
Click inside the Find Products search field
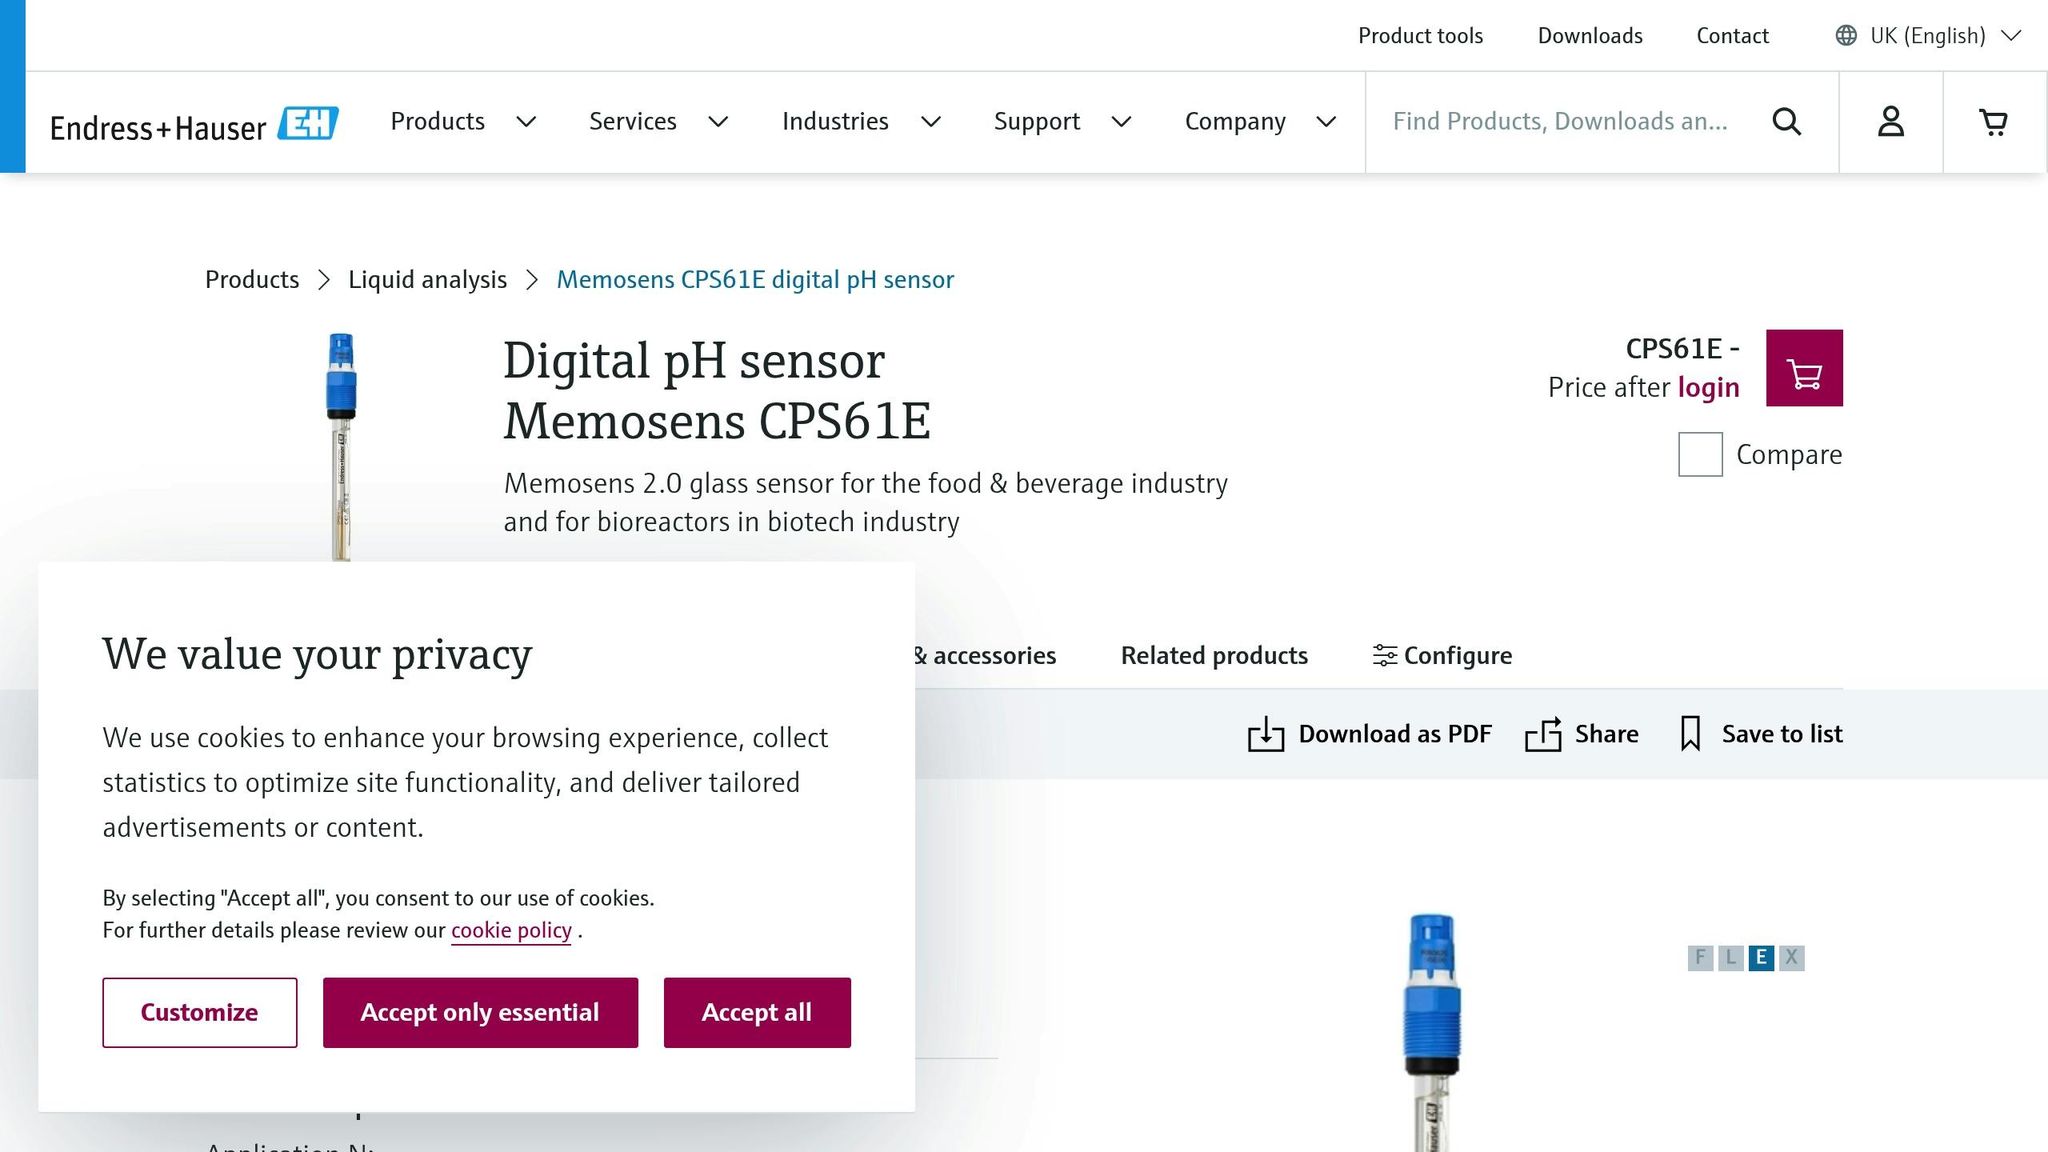1560,121
